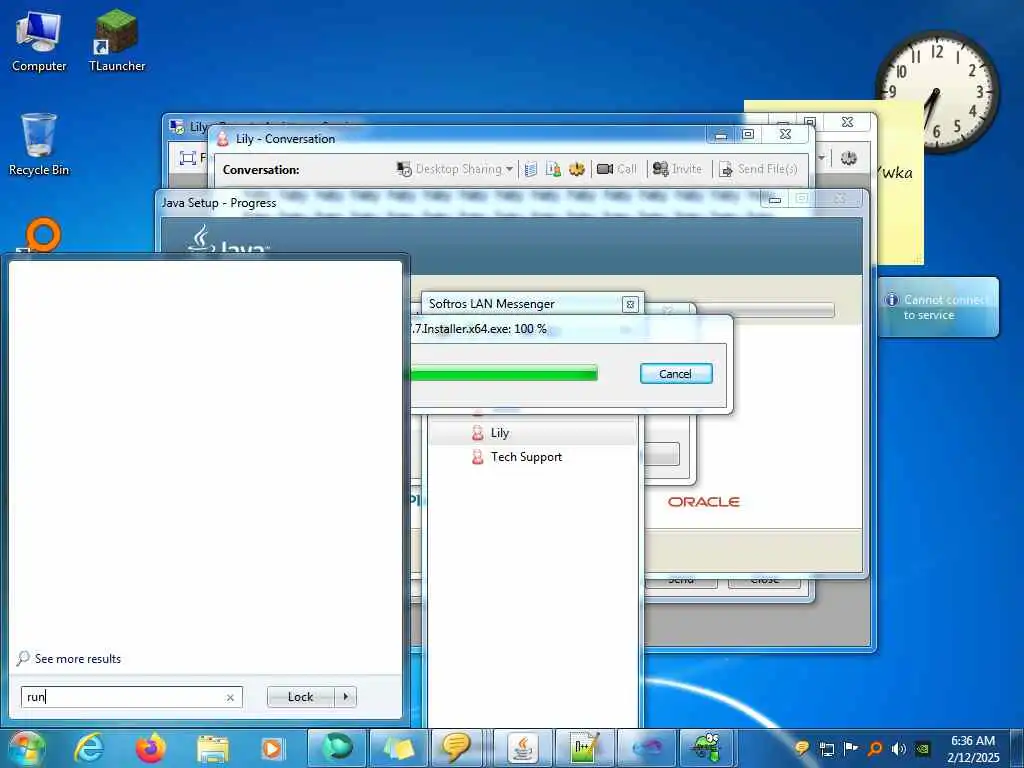
Task: Select the Recycle Bin desktop icon
Action: tap(39, 145)
